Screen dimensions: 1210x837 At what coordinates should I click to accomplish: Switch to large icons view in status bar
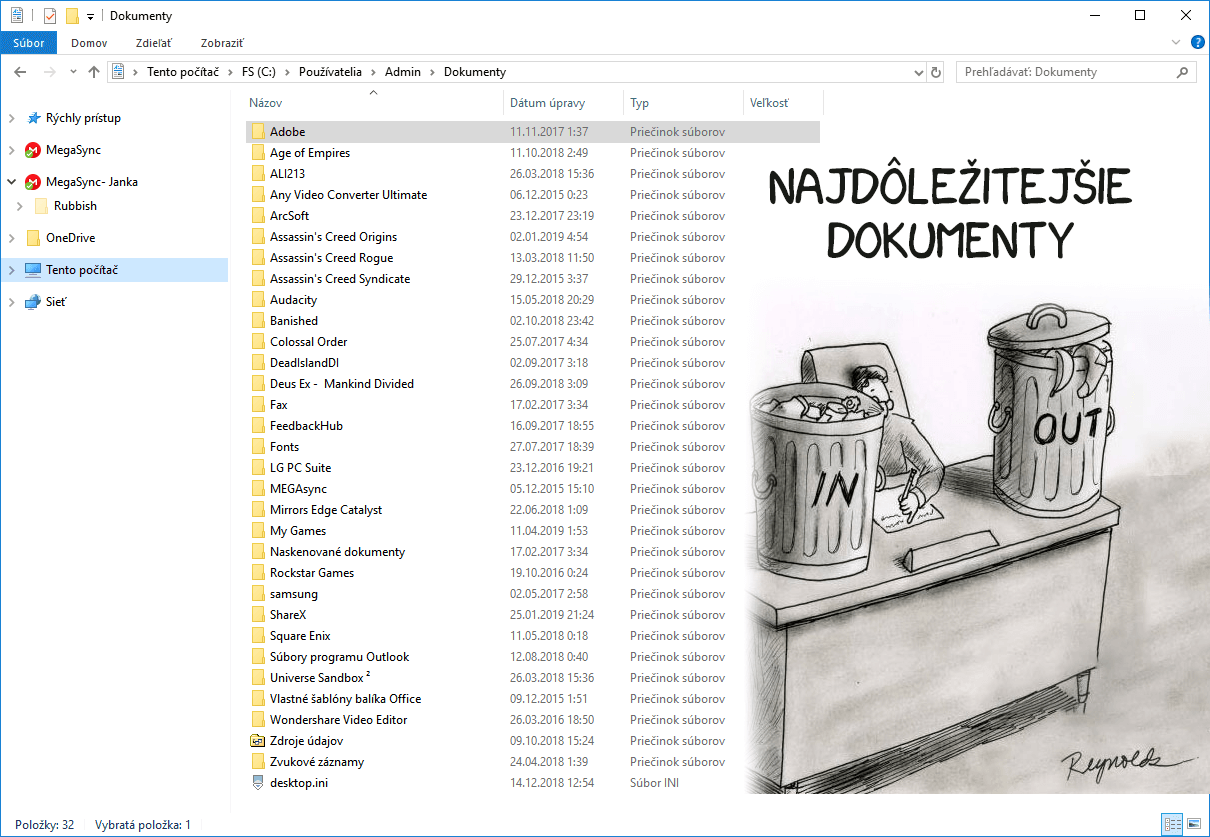[1194, 825]
